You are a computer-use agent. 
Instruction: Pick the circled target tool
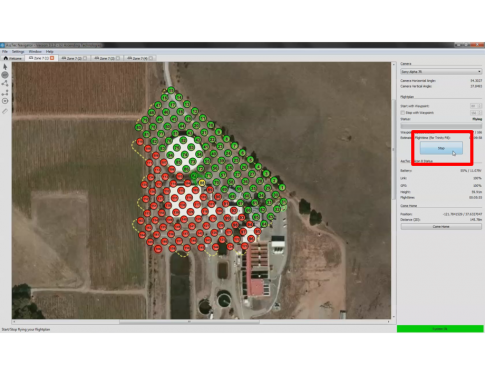(5, 101)
